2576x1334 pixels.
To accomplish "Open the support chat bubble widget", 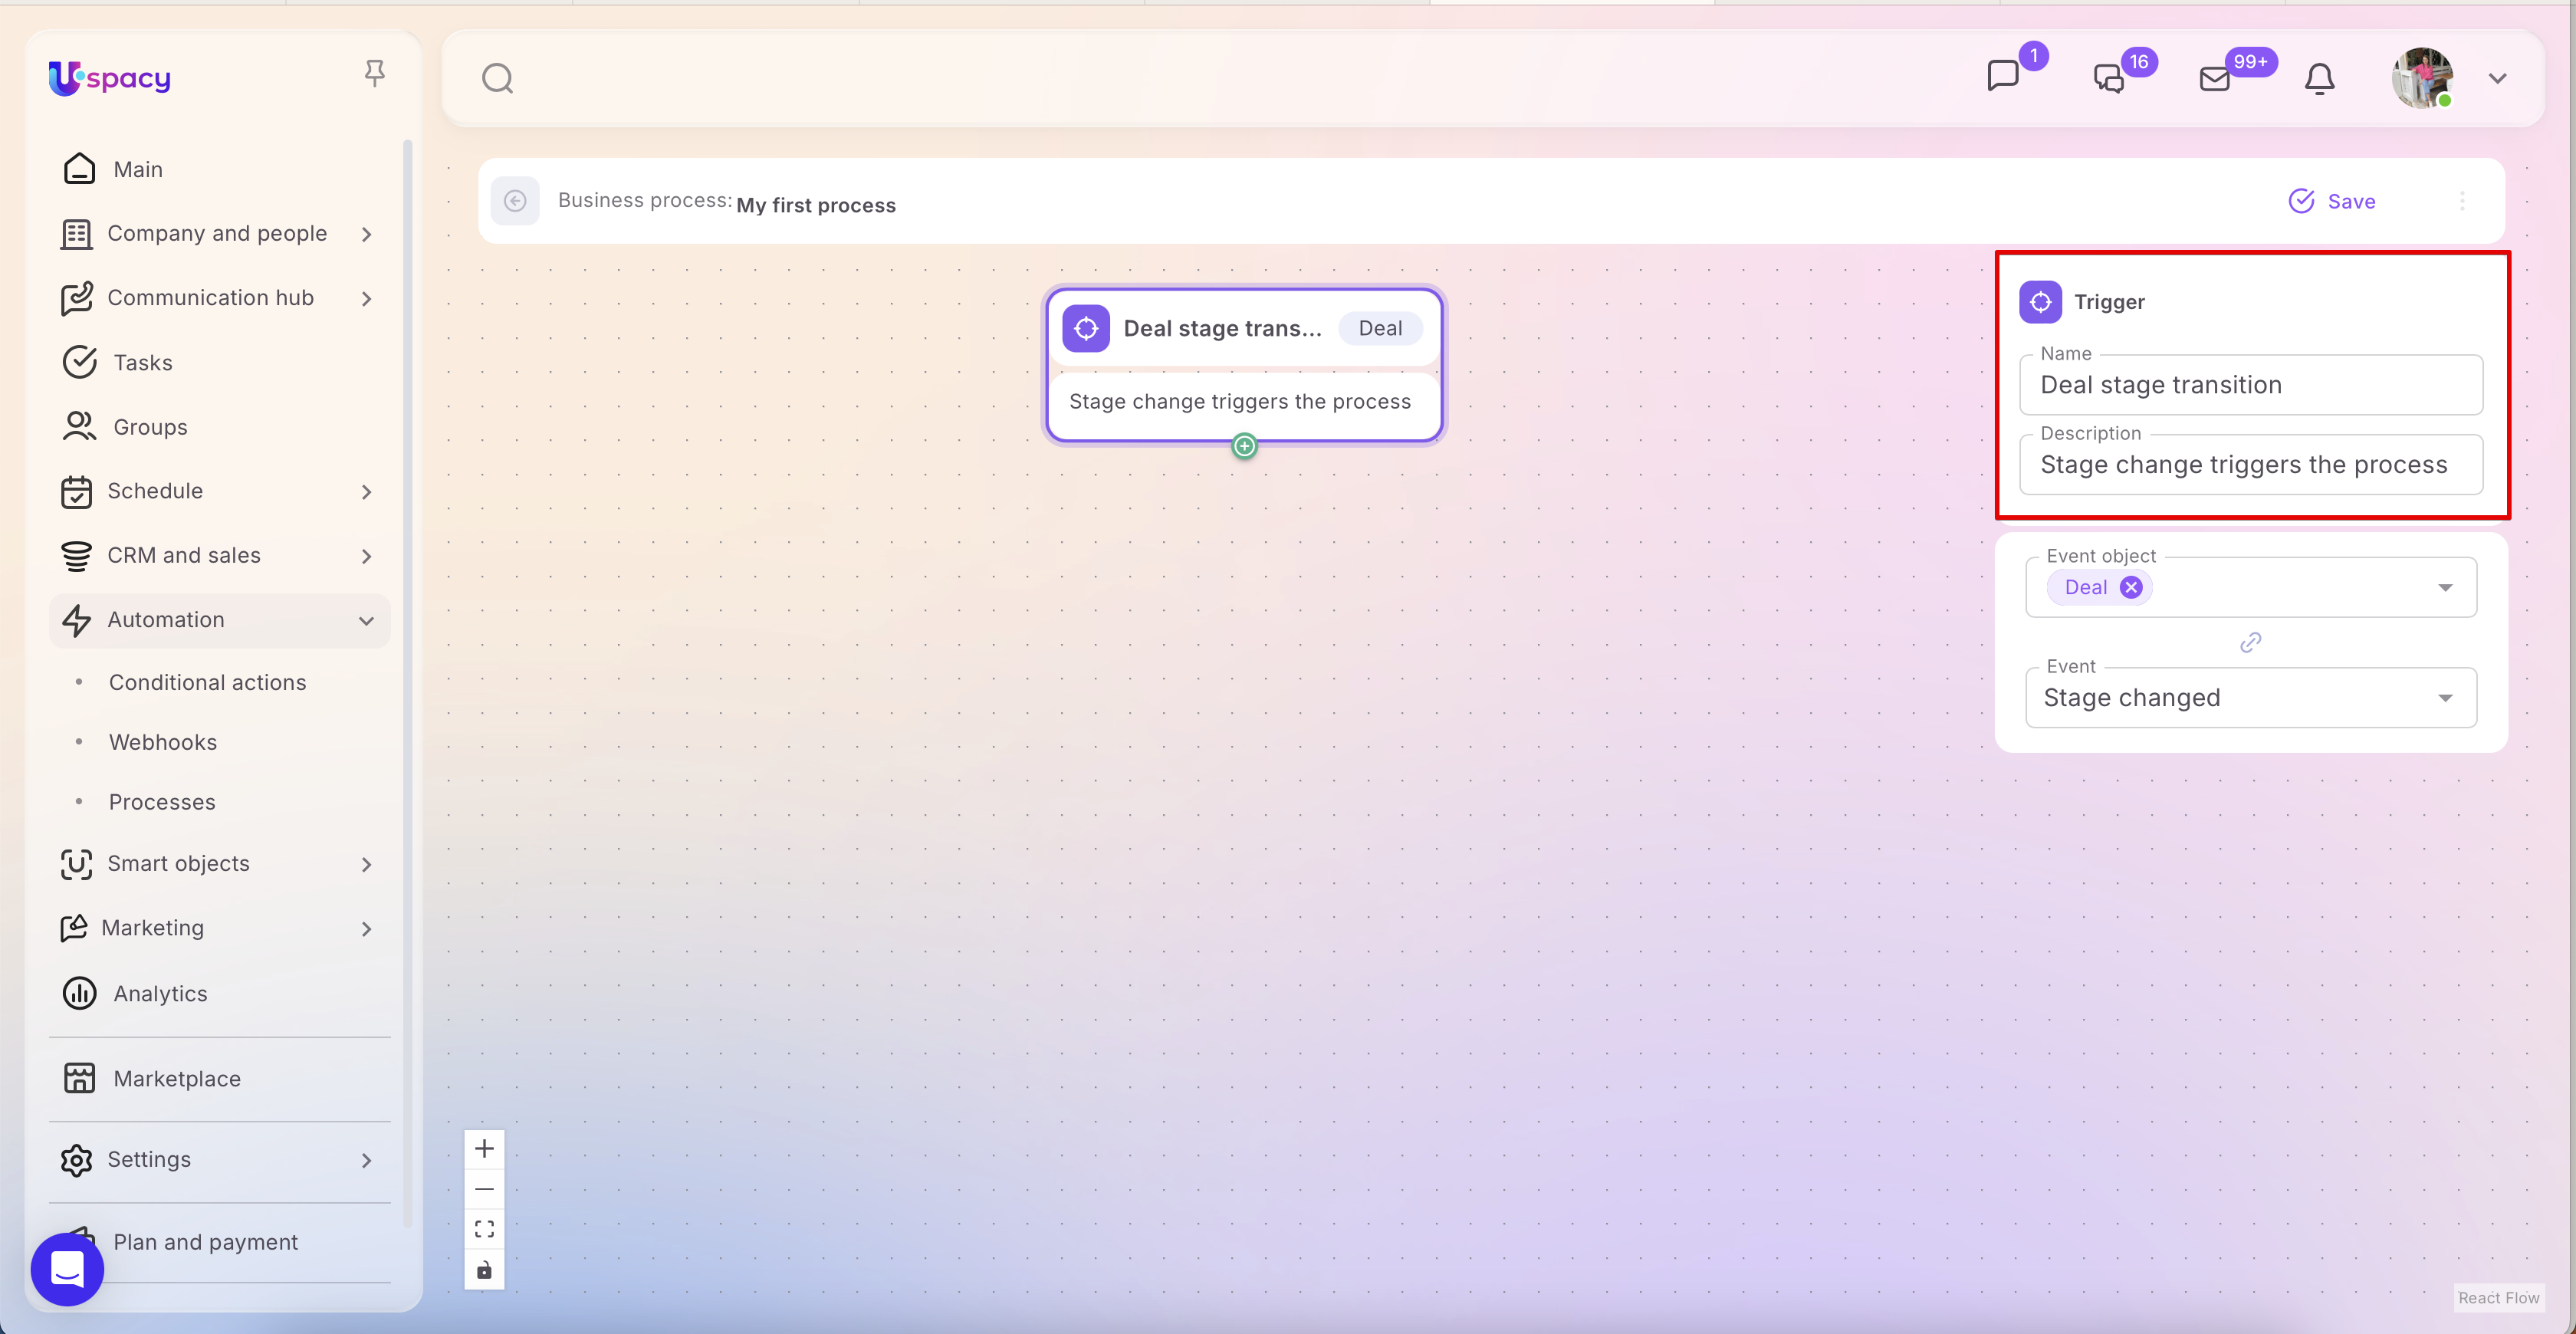I will (x=67, y=1269).
